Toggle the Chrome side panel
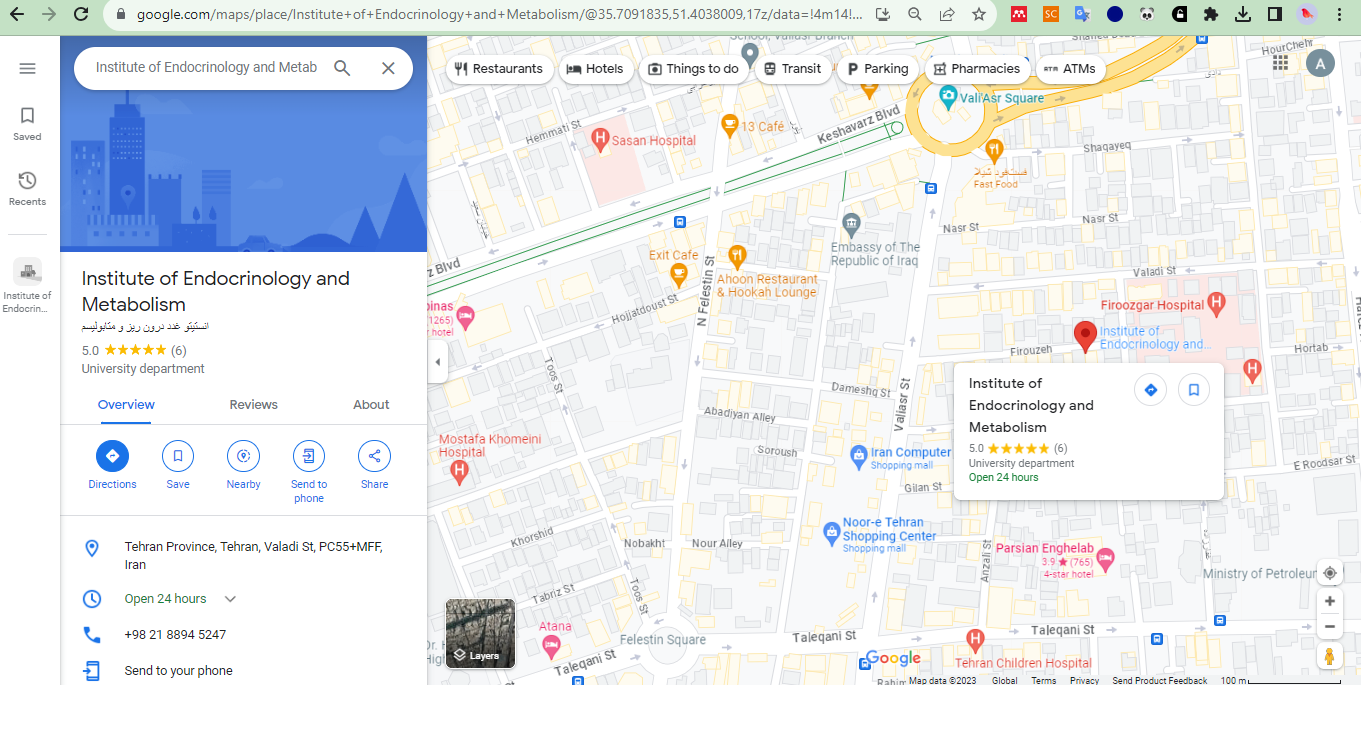This screenshot has width=1368, height=730. (1275, 15)
